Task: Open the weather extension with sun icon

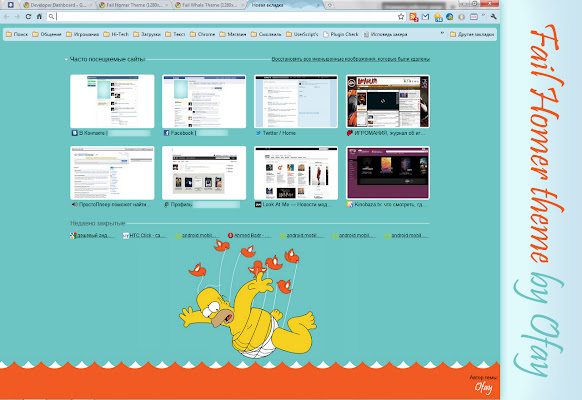Action: (x=438, y=17)
